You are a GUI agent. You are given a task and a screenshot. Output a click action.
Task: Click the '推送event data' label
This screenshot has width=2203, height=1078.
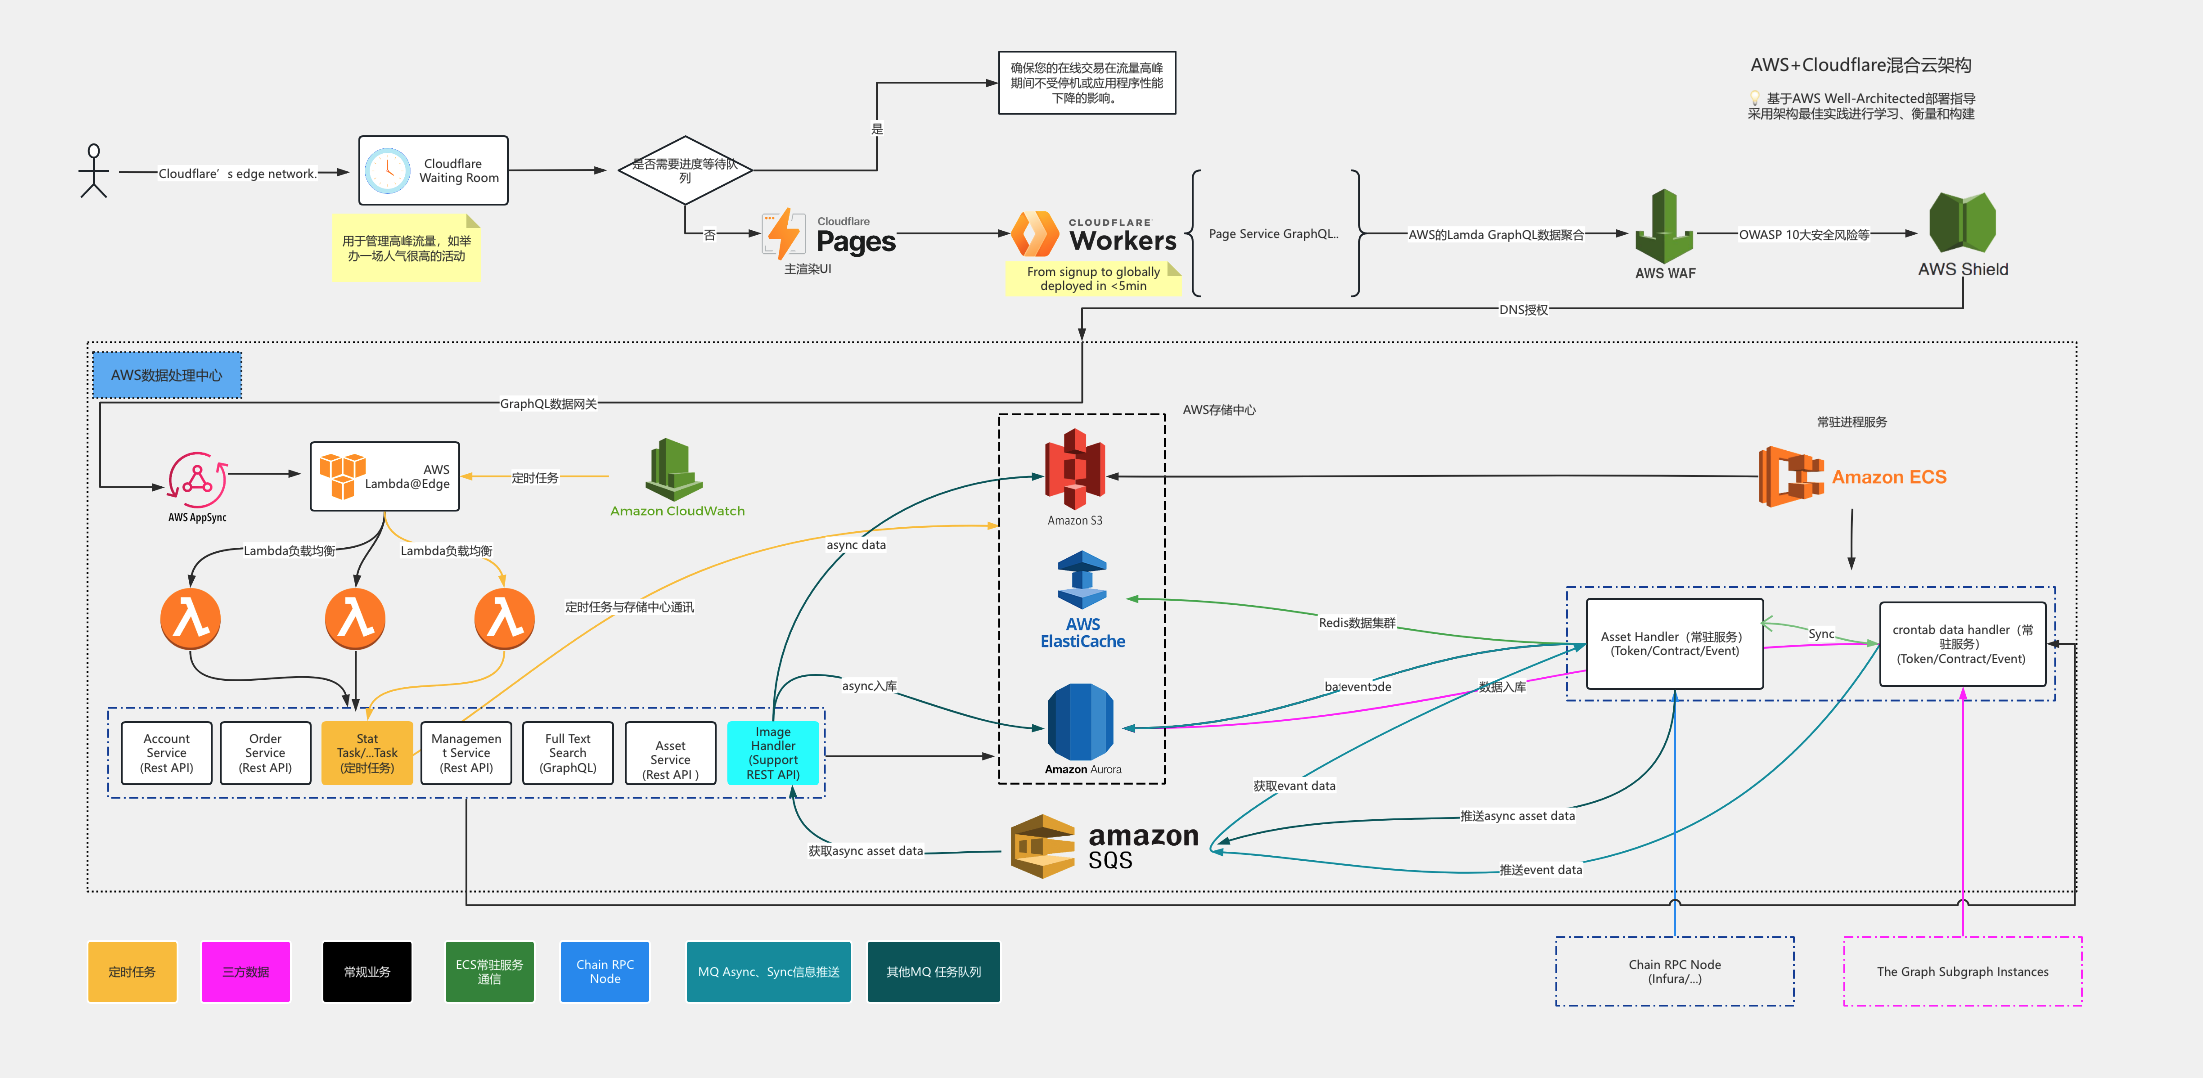pos(1541,869)
